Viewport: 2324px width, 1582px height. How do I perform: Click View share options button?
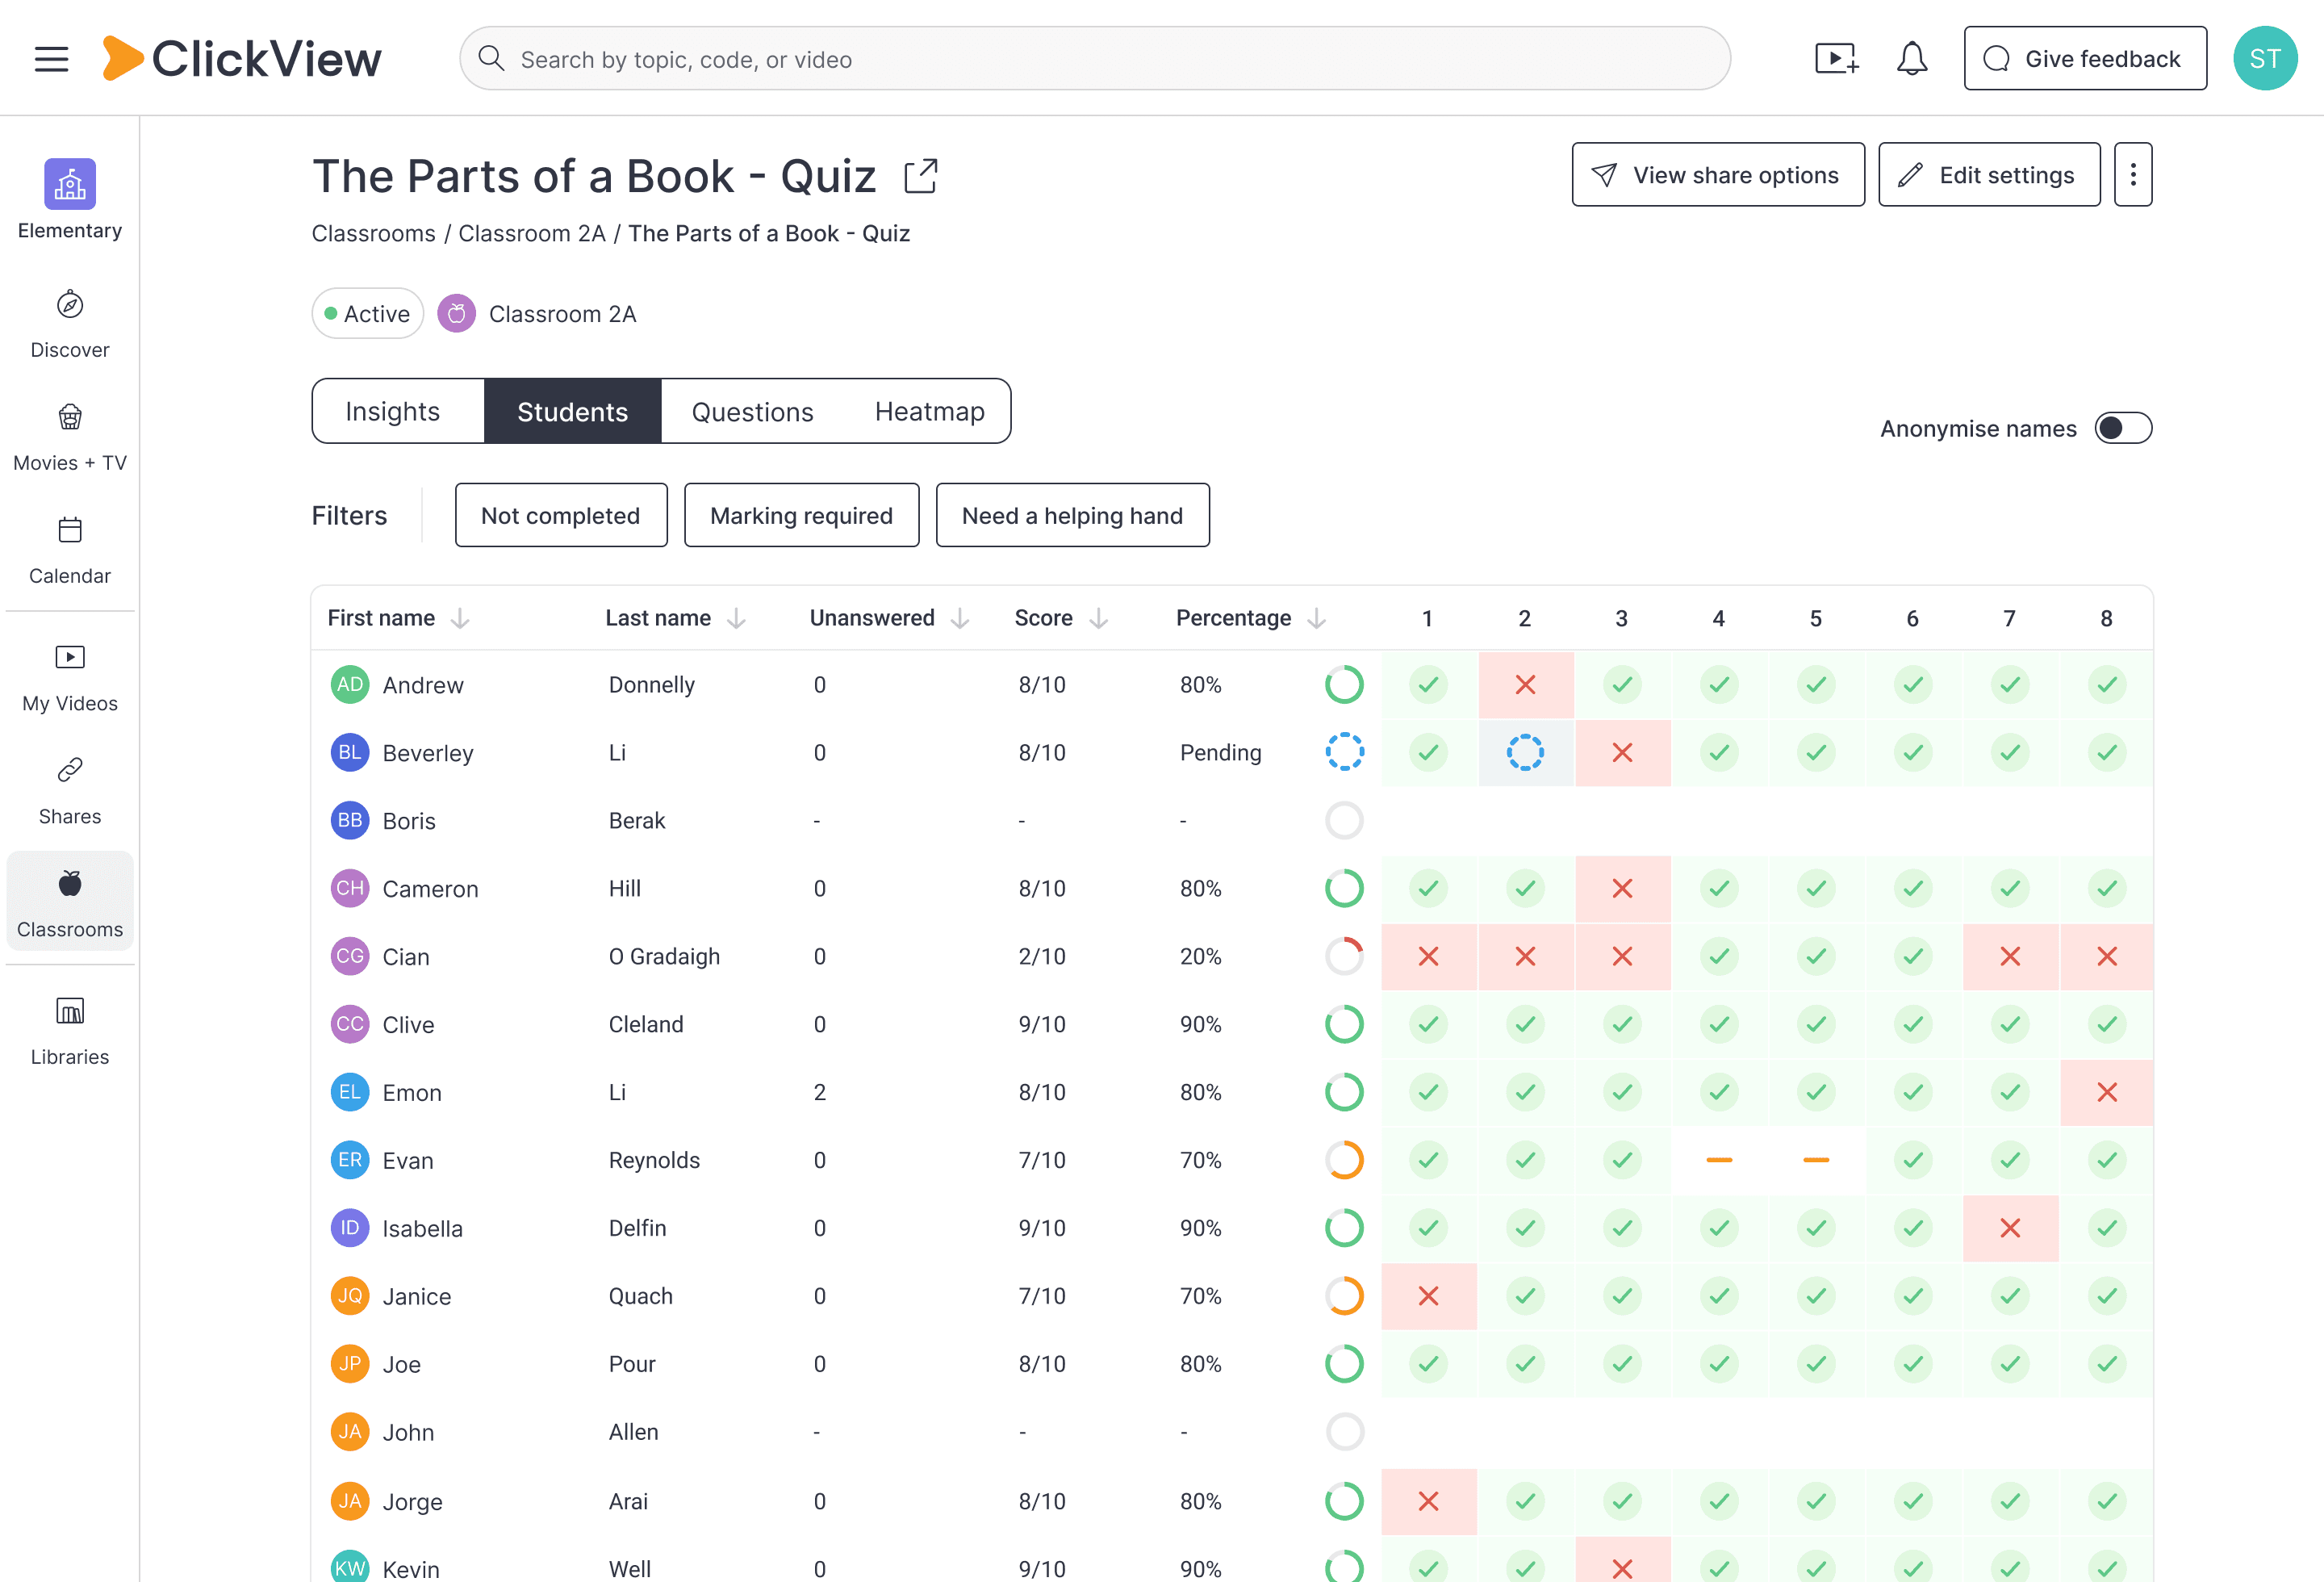[x=1717, y=175]
